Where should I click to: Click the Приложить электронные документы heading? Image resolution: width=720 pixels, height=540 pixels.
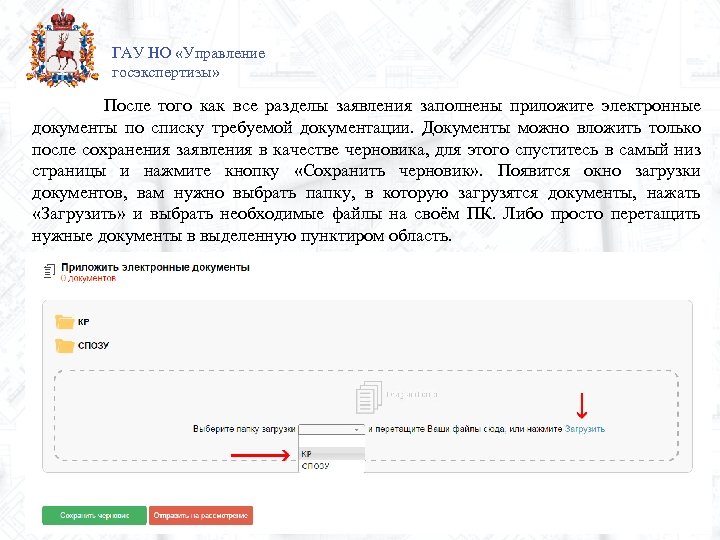click(155, 267)
